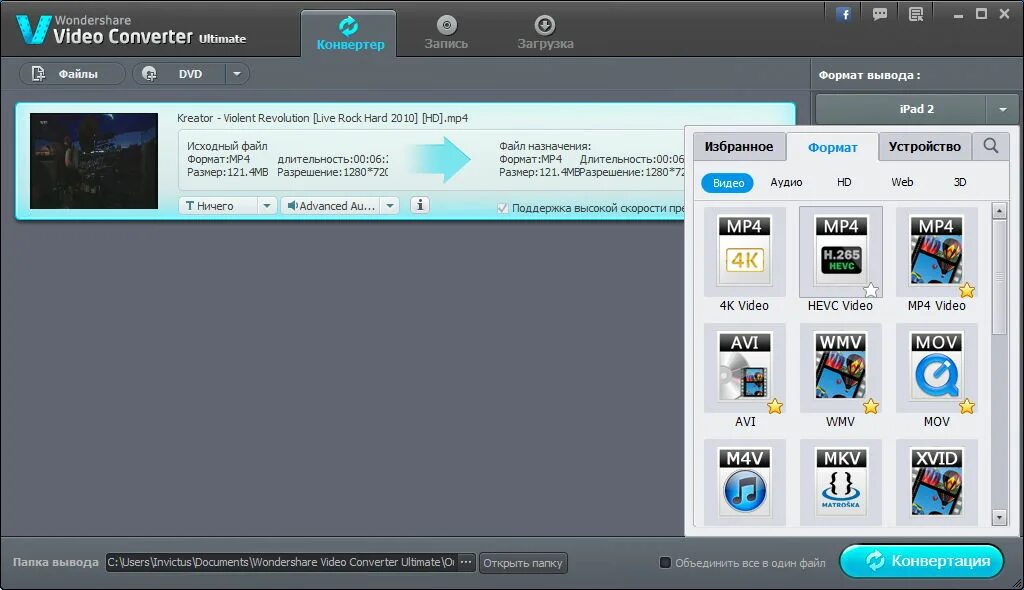Select the Web category
The width and height of the screenshot is (1024, 590).
pyautogui.click(x=902, y=182)
